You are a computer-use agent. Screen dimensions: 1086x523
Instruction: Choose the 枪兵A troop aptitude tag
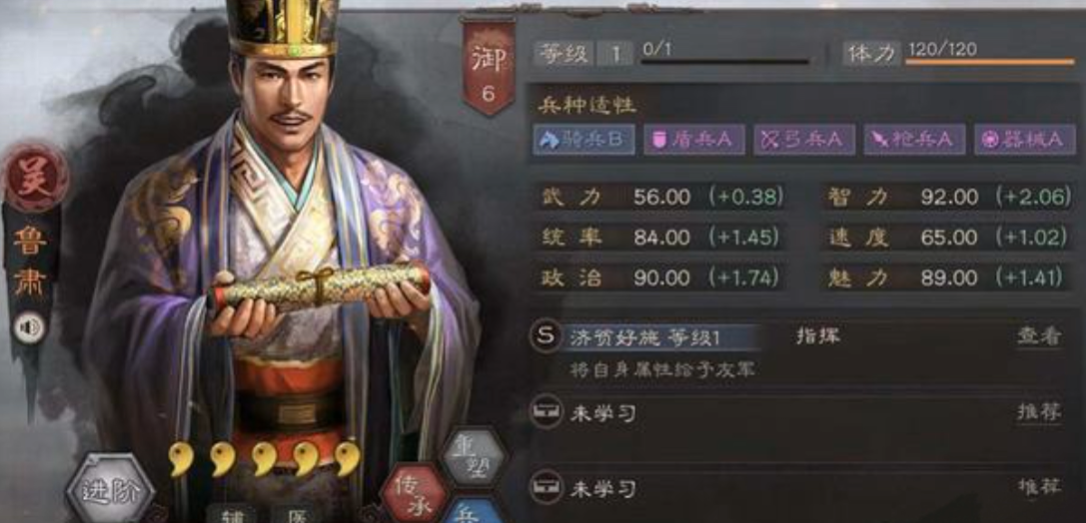click(x=914, y=140)
